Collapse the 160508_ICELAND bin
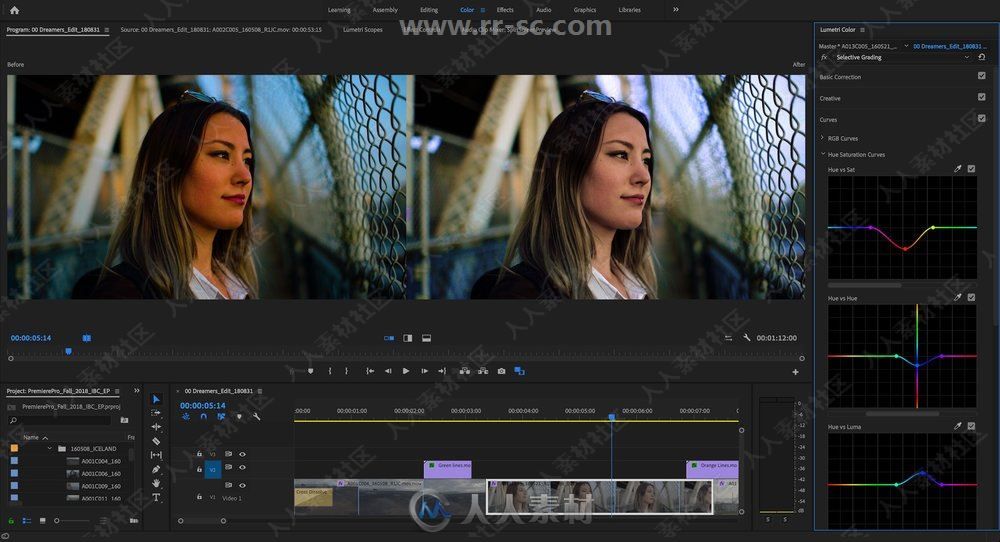Screen dimensions: 1000x542 coord(49,448)
